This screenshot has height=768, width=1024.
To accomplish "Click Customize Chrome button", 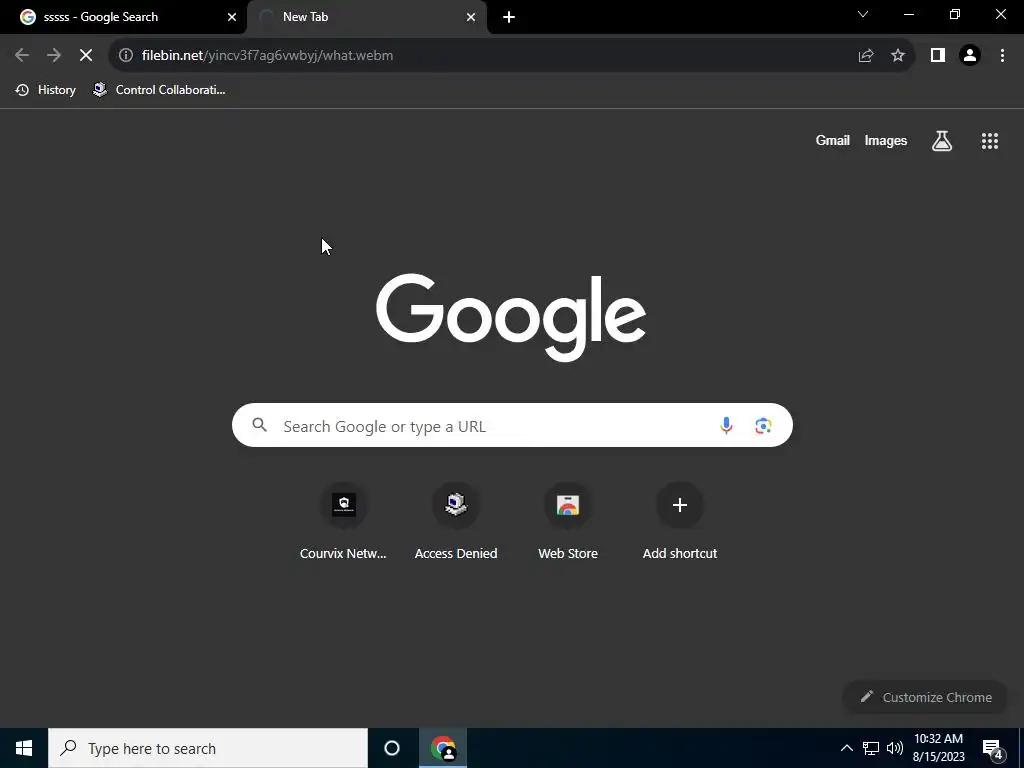I will click(925, 697).
